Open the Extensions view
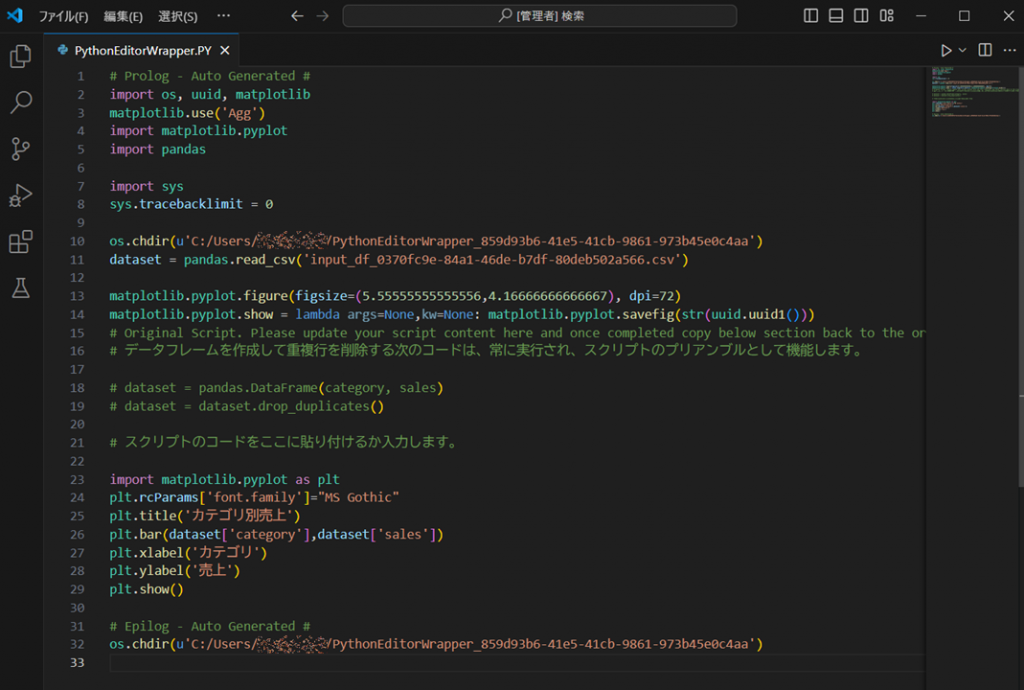The height and width of the screenshot is (690, 1024). 20,240
